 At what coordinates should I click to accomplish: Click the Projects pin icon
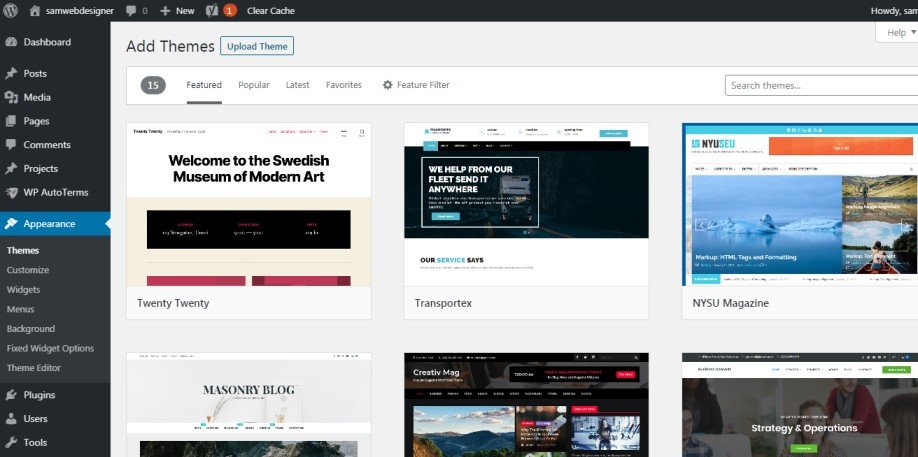click(x=11, y=169)
